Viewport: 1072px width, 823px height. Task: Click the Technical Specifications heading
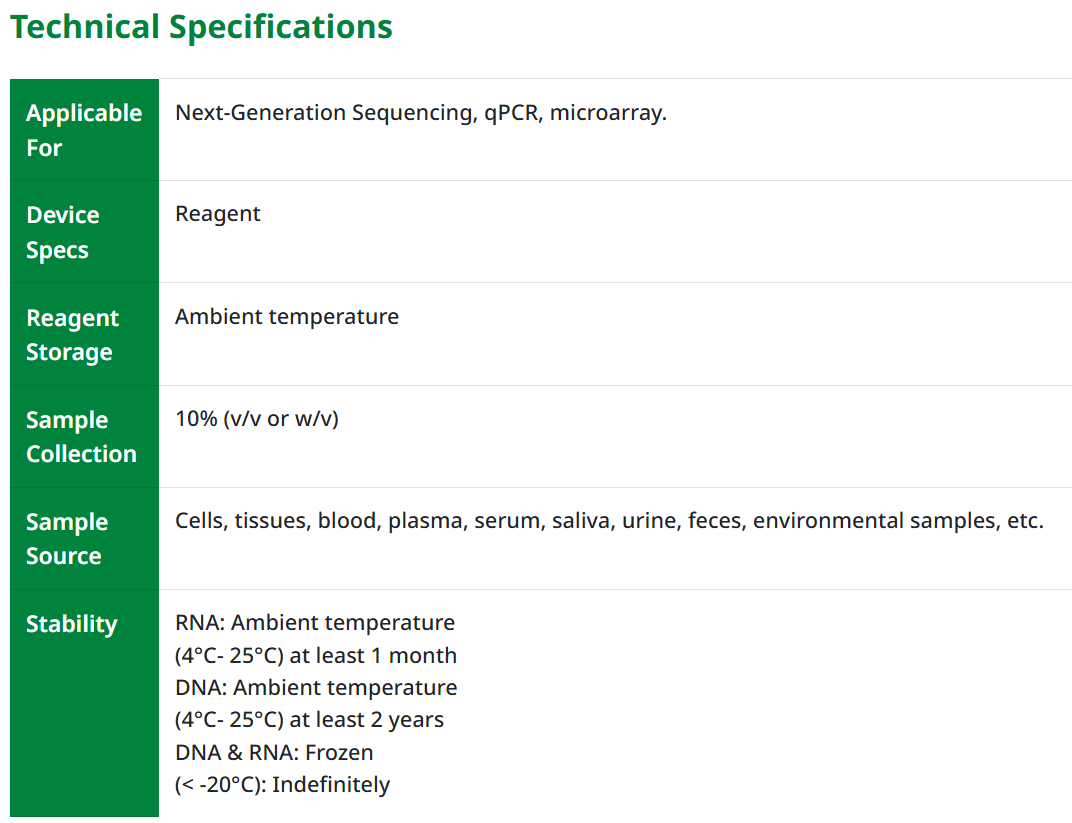click(201, 27)
